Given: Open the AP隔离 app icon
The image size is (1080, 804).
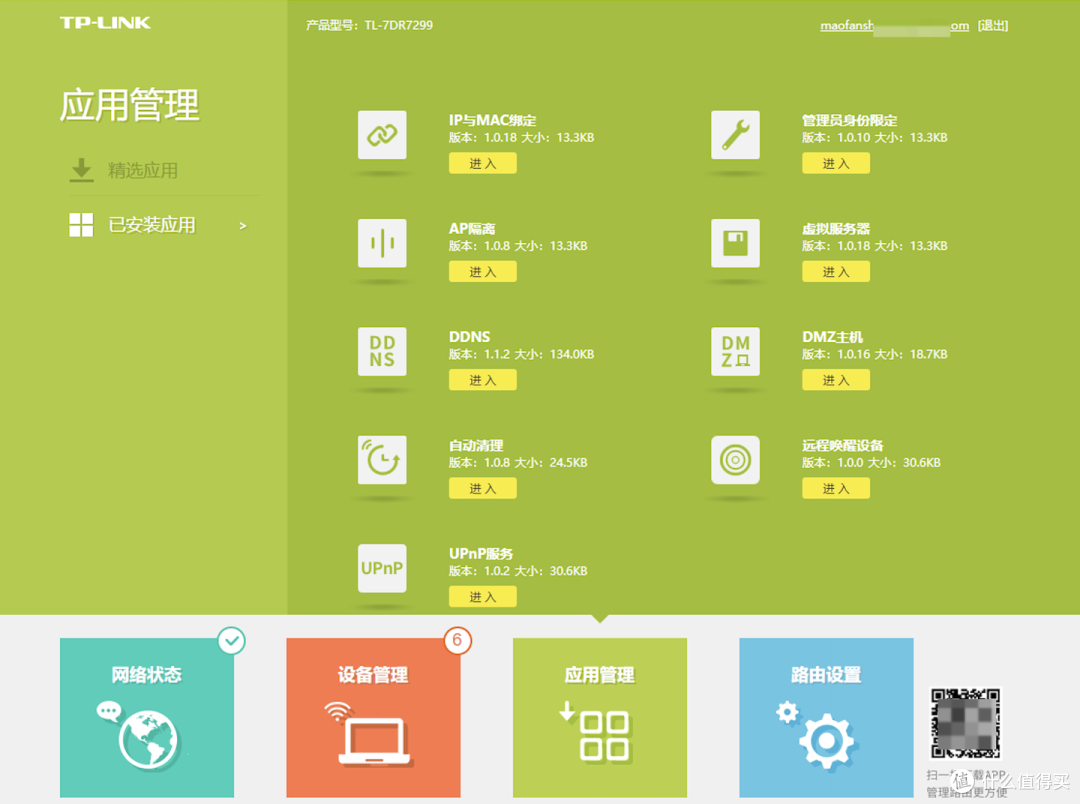Looking at the screenshot, I should pyautogui.click(x=382, y=243).
